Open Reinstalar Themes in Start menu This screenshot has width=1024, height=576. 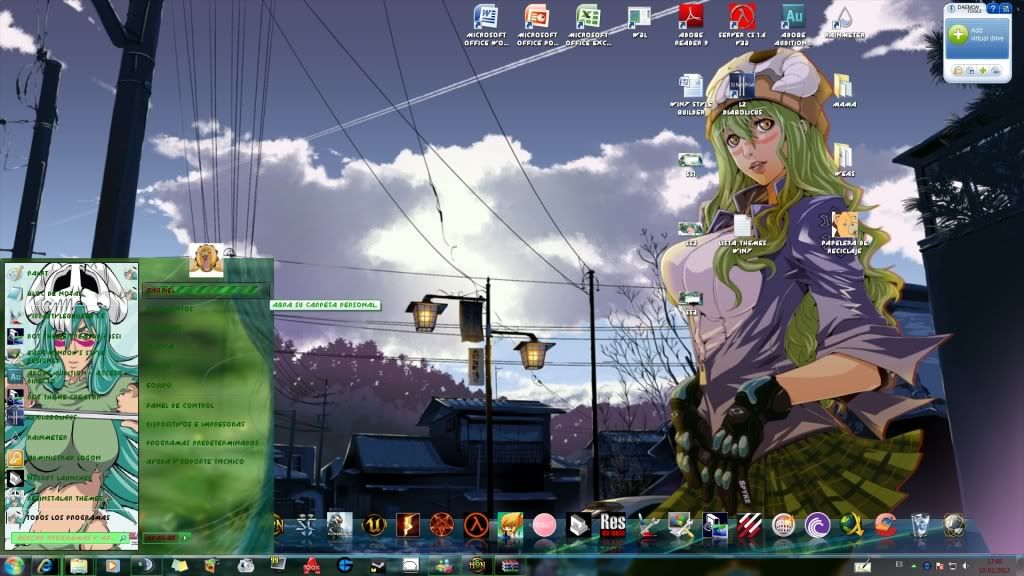[72, 498]
